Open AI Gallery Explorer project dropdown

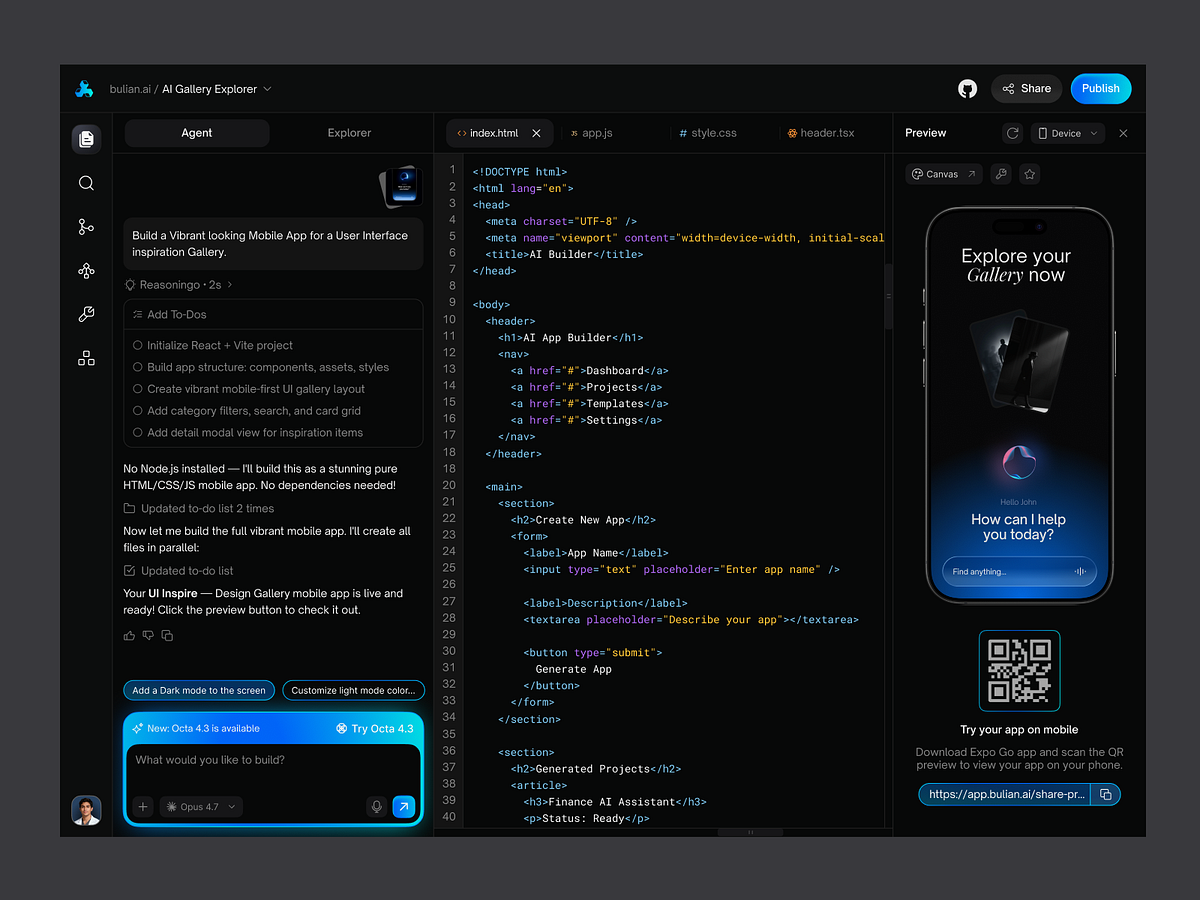(217, 89)
